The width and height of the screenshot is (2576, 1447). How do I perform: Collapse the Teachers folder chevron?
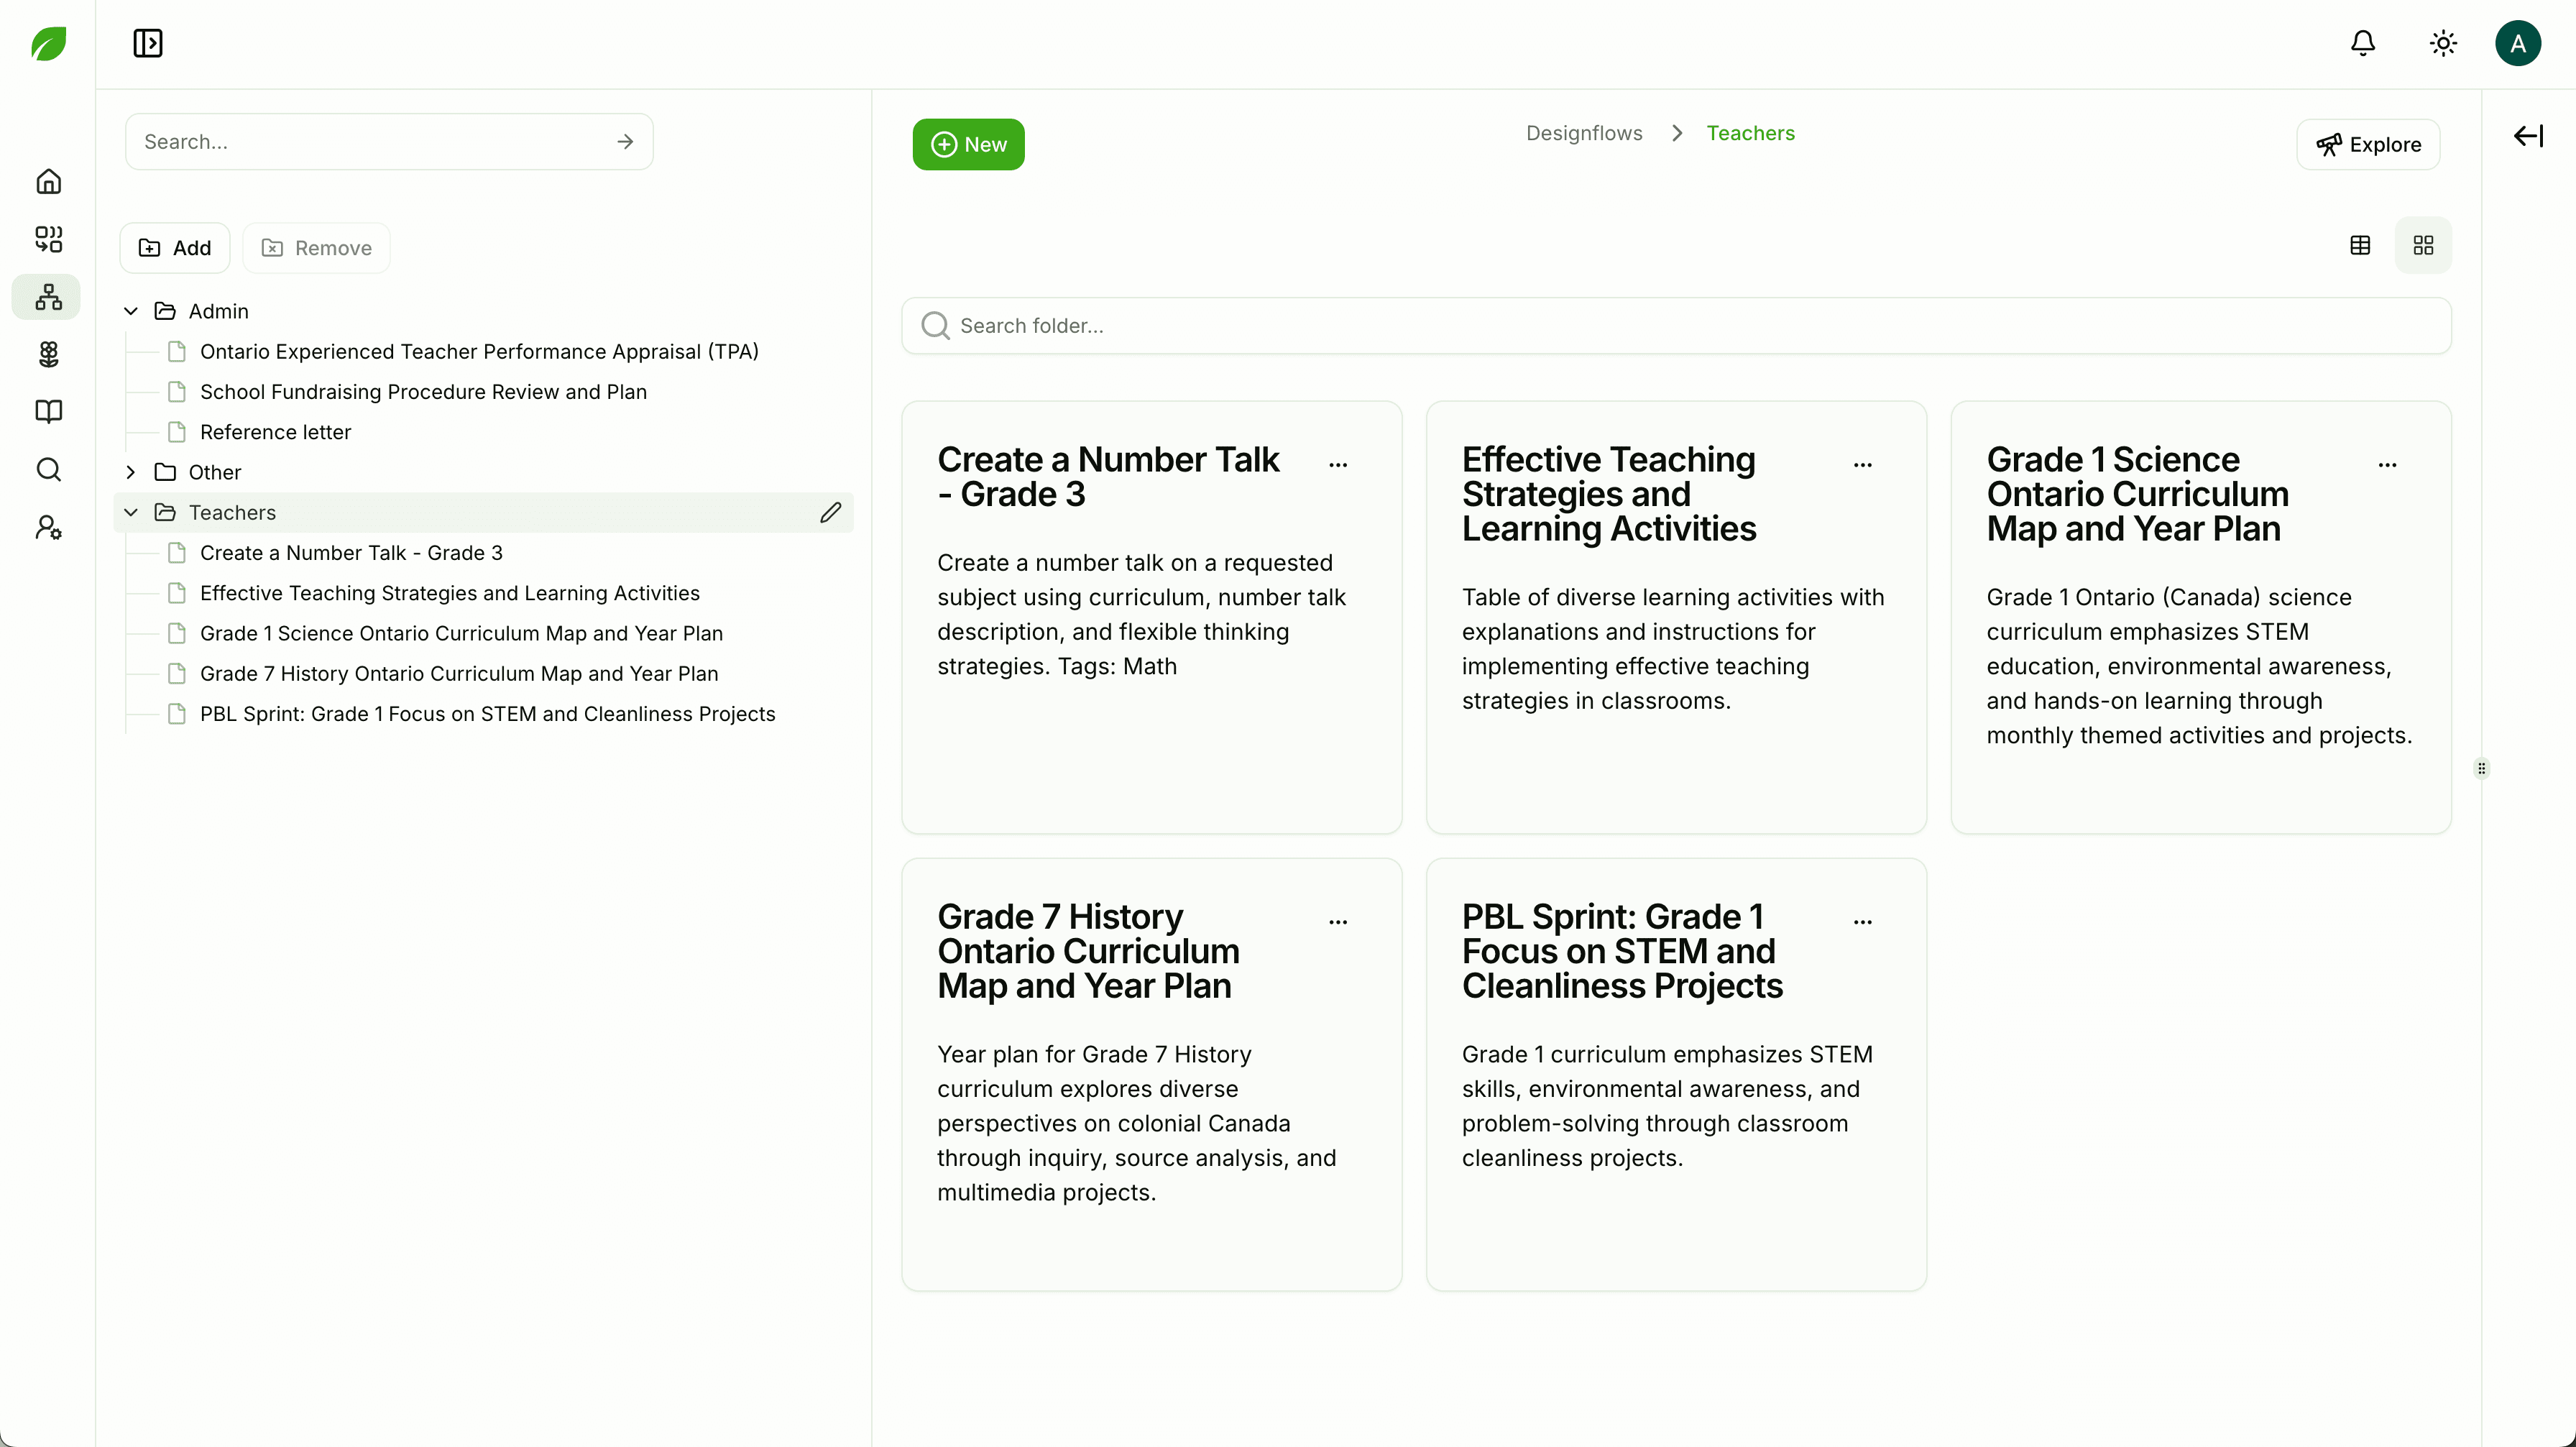click(x=131, y=512)
